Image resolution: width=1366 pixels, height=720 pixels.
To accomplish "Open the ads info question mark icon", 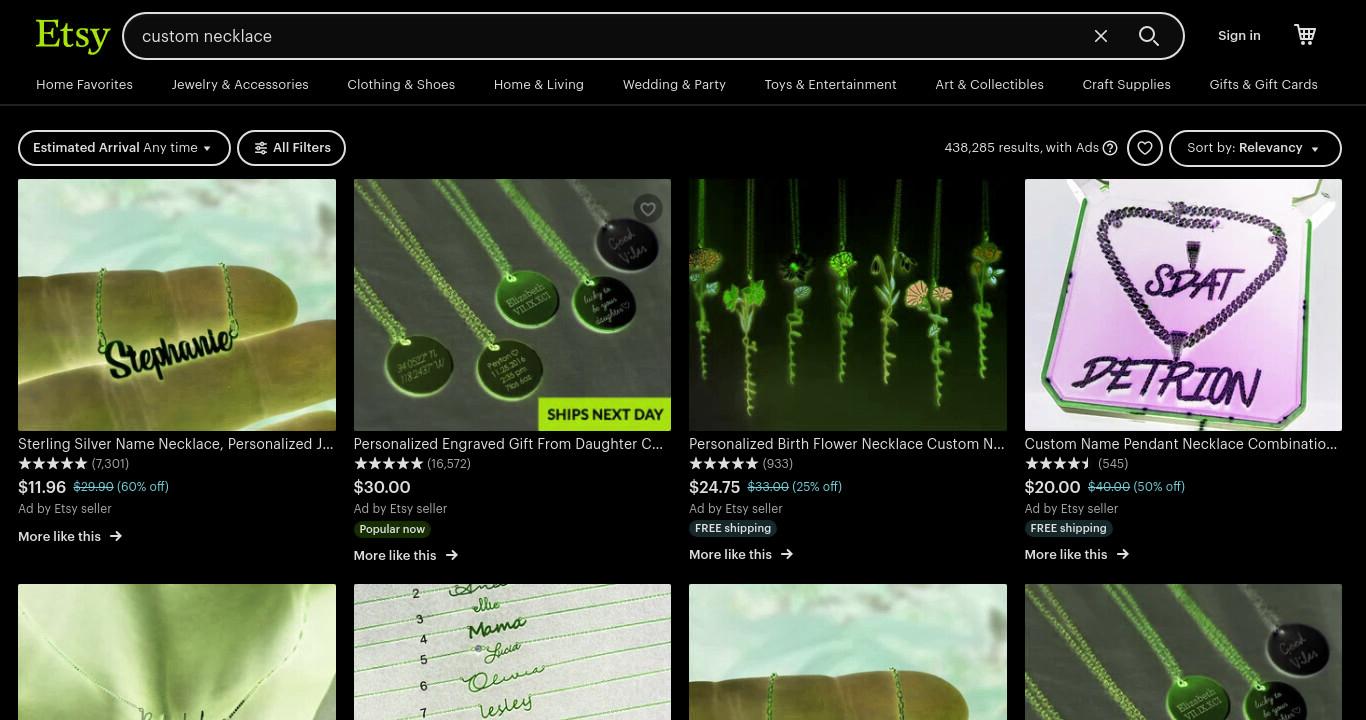I will point(1110,148).
